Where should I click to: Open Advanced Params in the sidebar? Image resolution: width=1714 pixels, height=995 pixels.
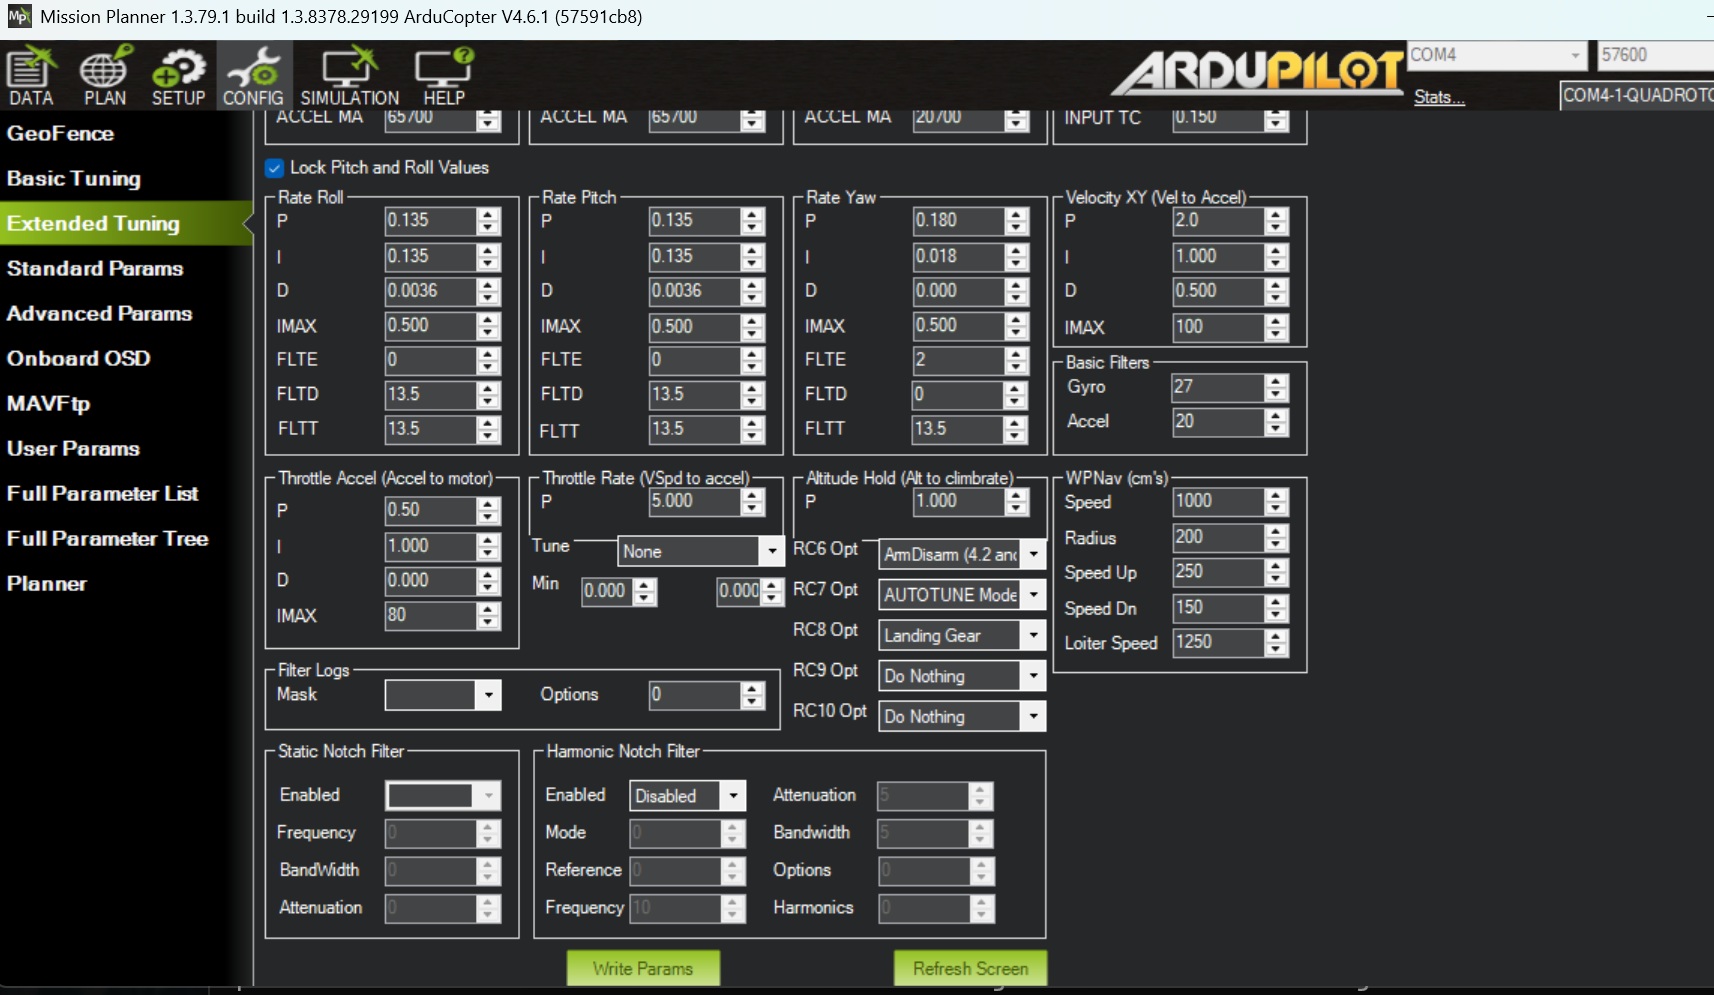pyautogui.click(x=99, y=313)
